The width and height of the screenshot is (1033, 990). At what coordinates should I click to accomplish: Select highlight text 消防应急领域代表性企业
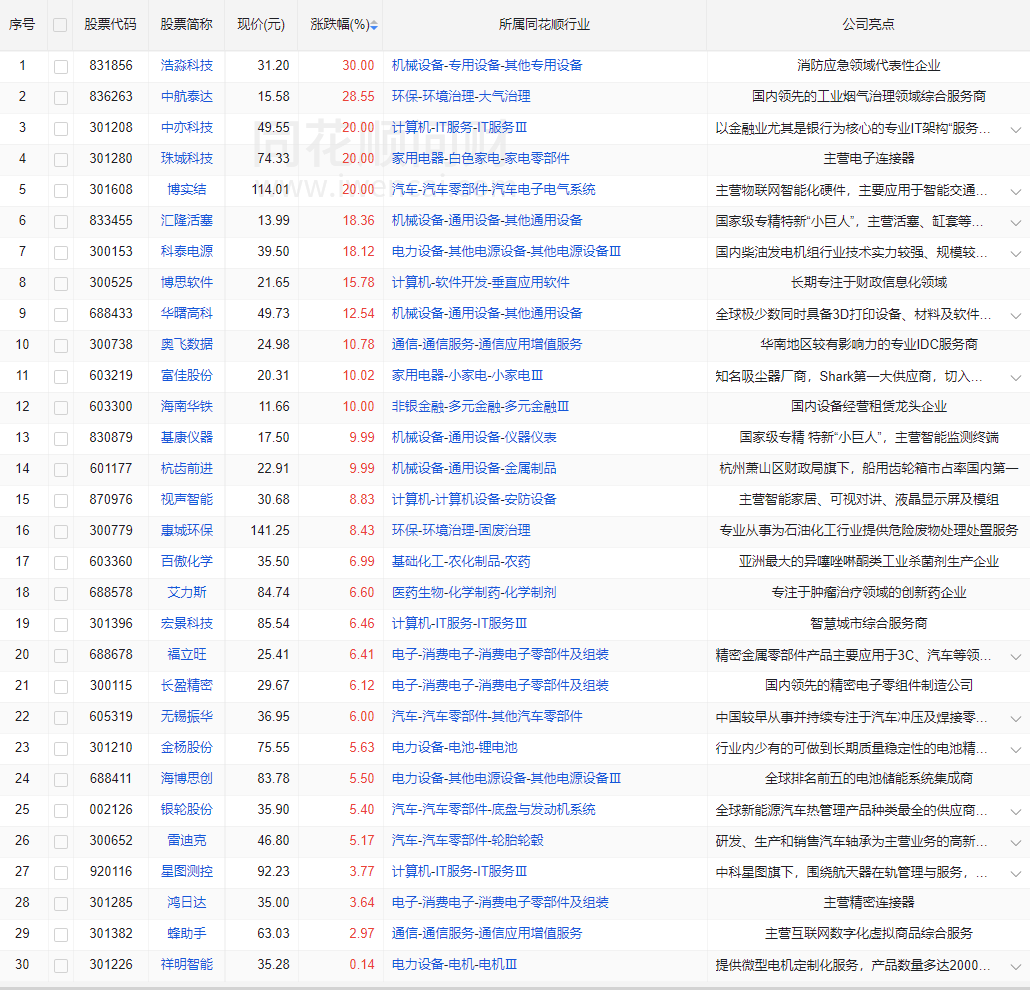868,65
